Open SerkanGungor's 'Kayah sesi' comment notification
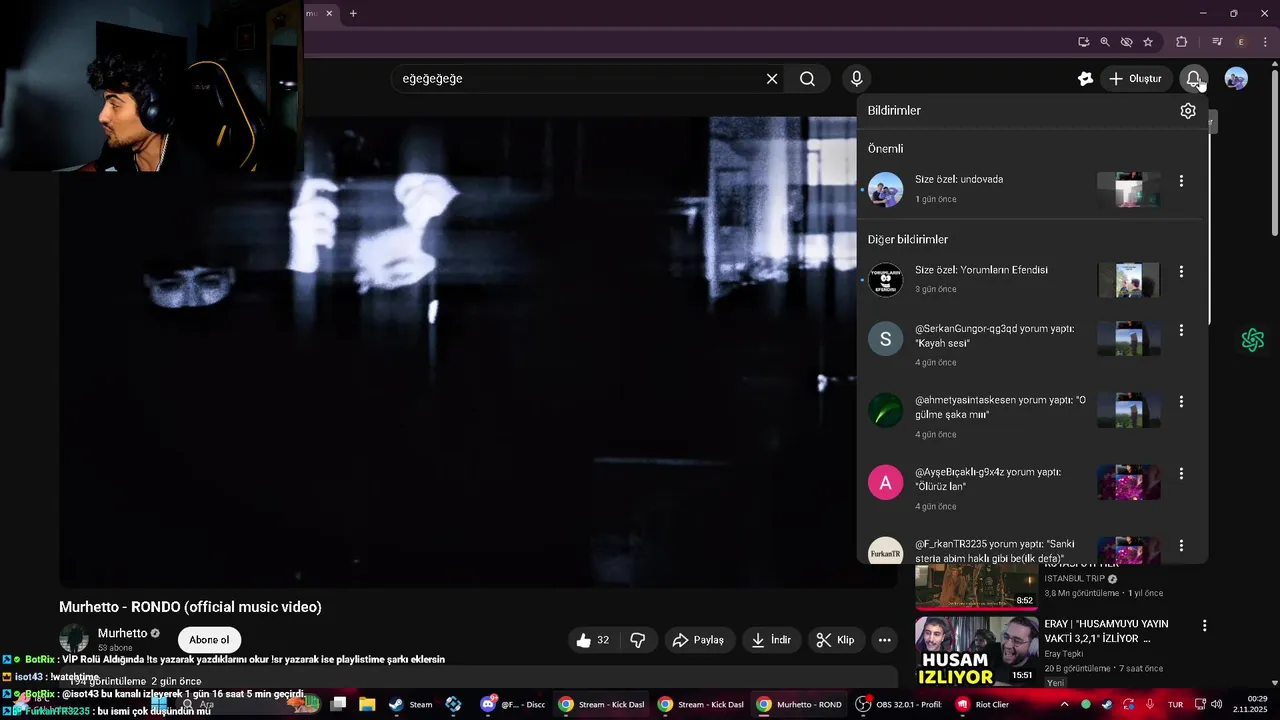The width and height of the screenshot is (1280, 720). 1031,345
